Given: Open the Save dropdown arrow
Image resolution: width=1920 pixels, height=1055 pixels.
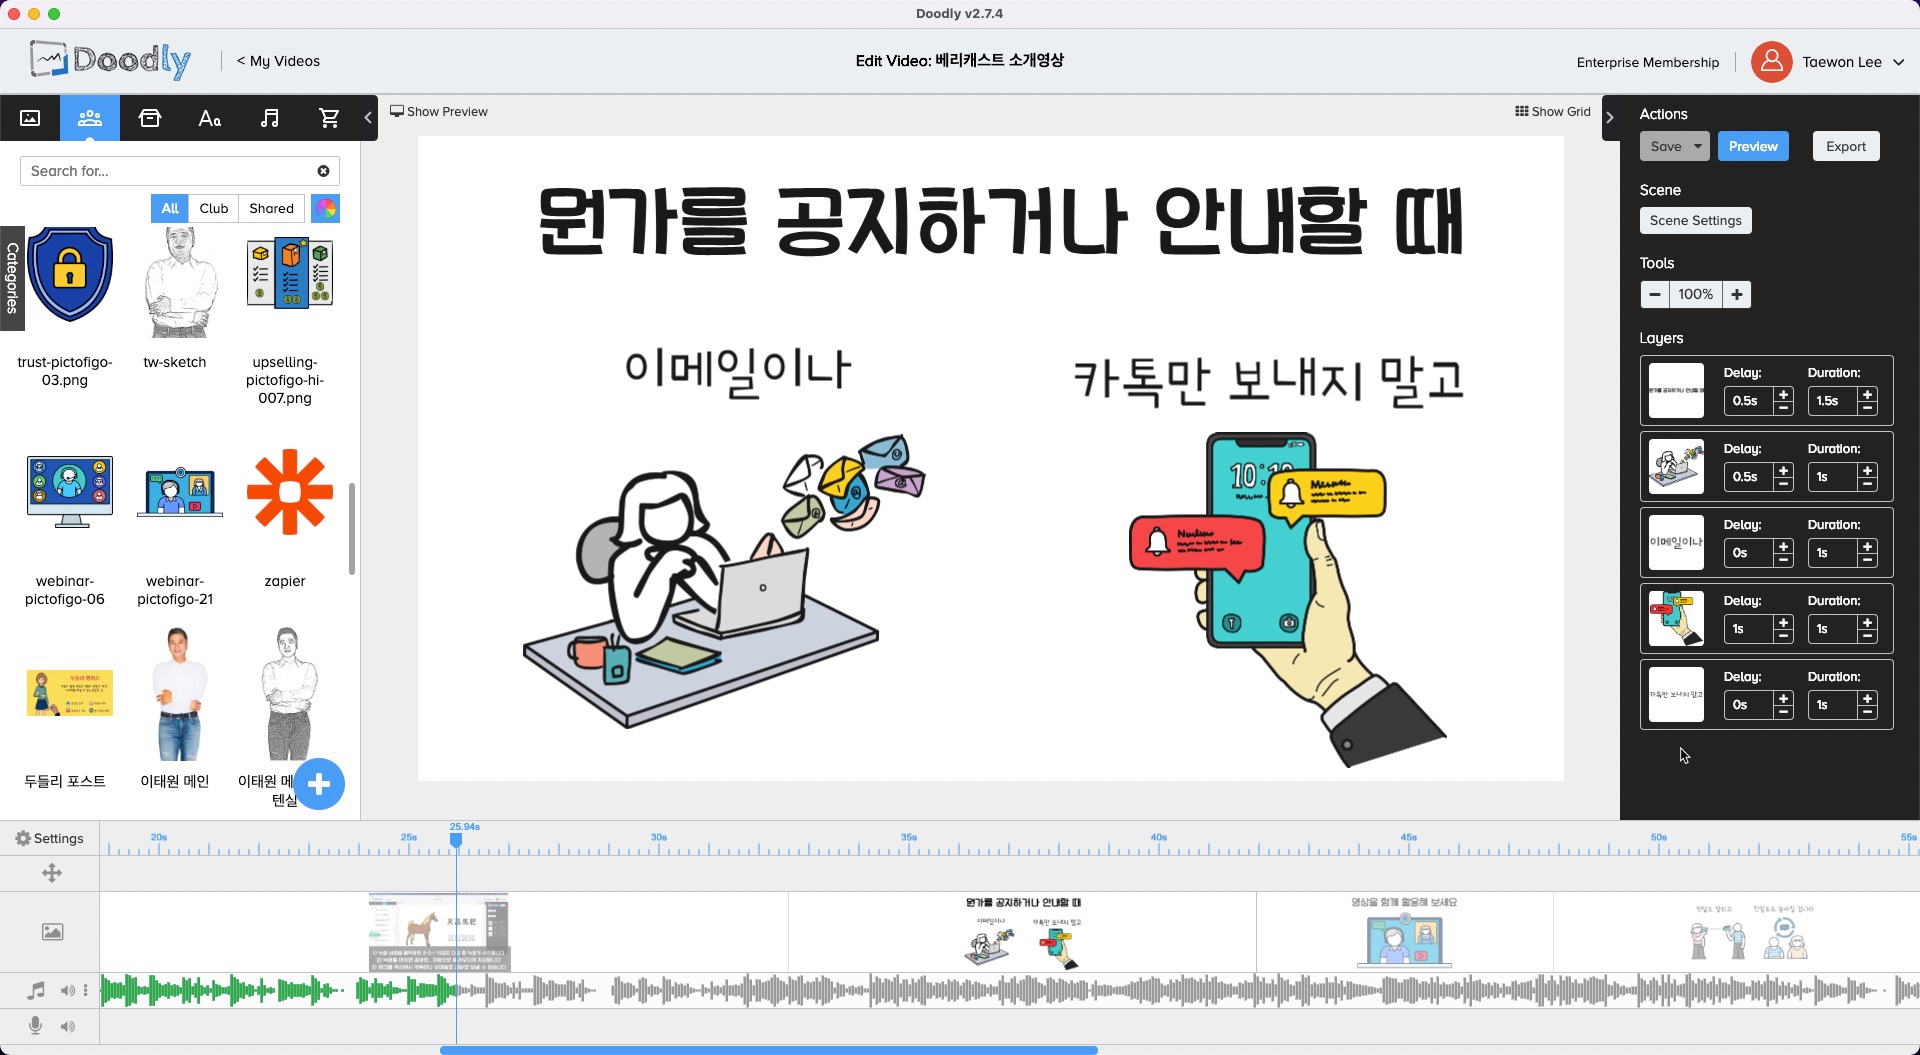Looking at the screenshot, I should [1698, 146].
